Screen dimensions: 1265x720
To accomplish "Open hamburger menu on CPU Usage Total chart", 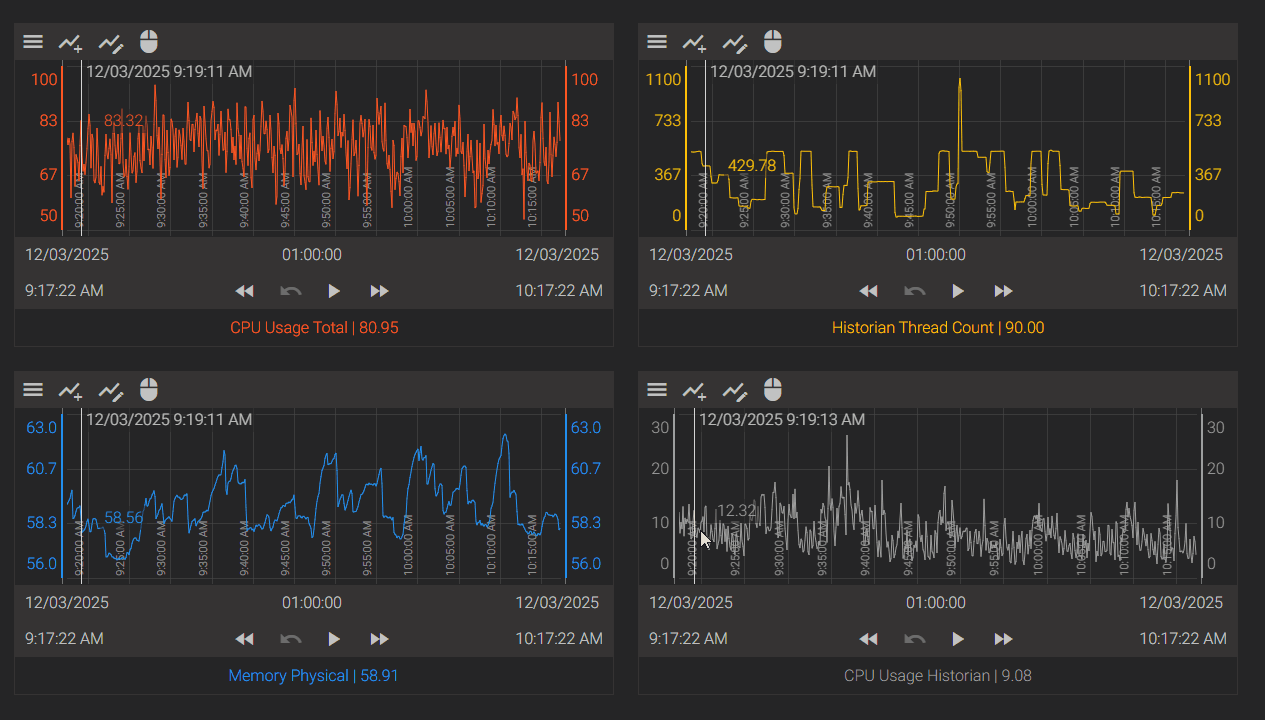I will click(33, 42).
